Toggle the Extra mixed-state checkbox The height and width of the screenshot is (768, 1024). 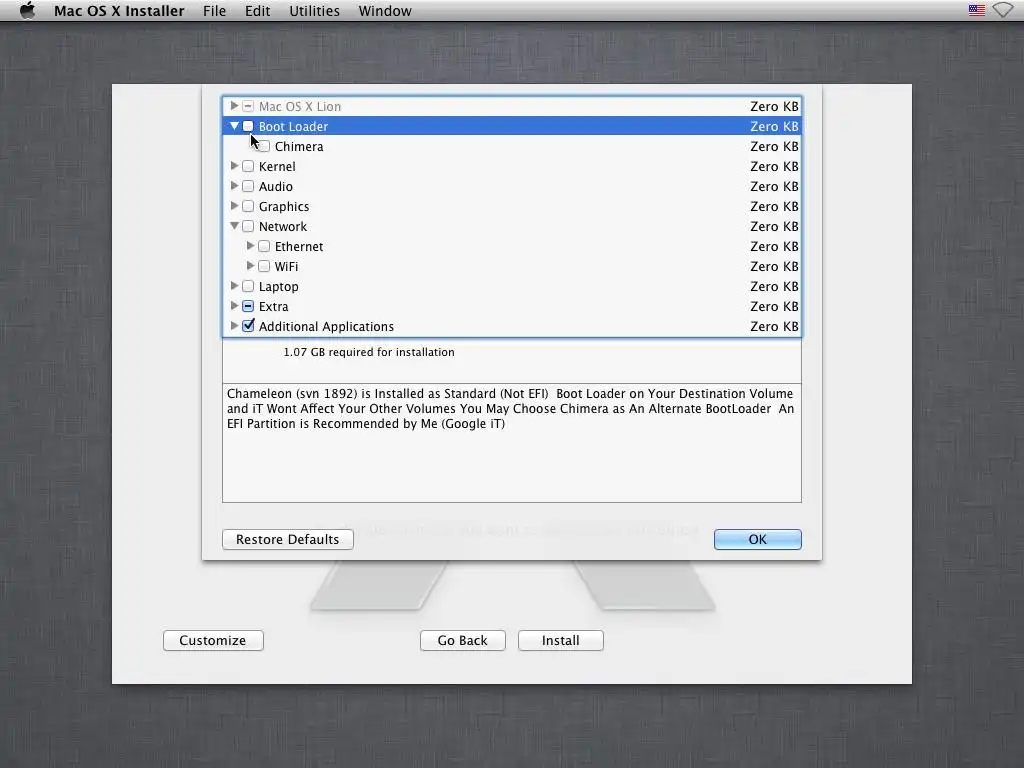[248, 306]
